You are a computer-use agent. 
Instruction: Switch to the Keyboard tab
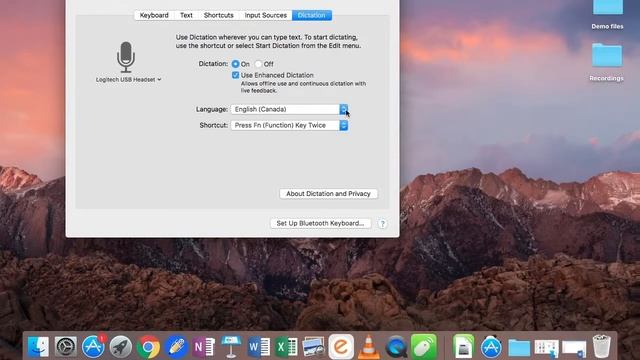click(154, 15)
